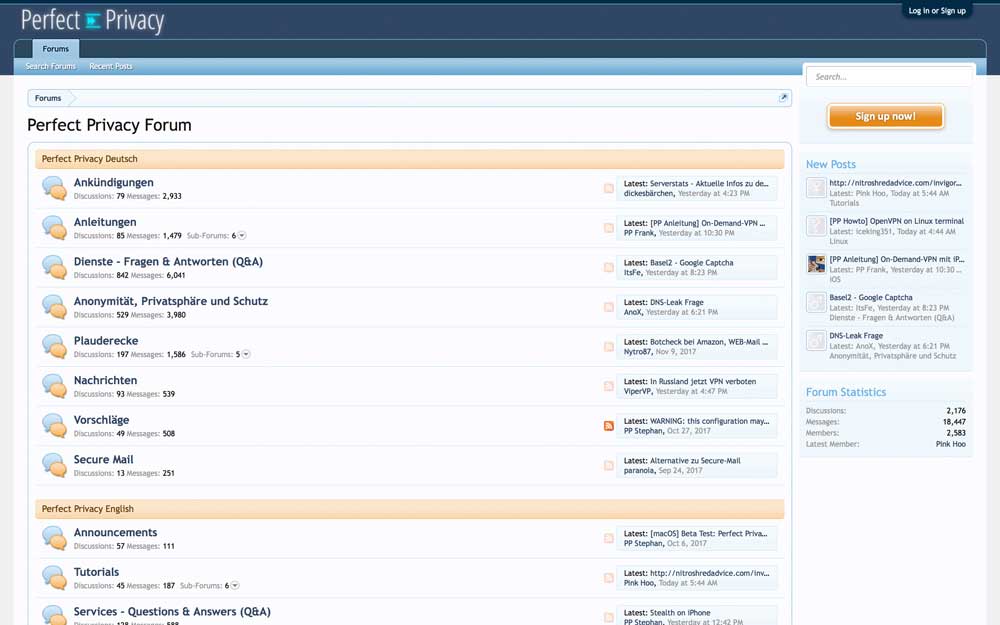
Task: Open 'Botcheck bei Amazon, WEB-Mail' latest post
Action: pos(709,342)
